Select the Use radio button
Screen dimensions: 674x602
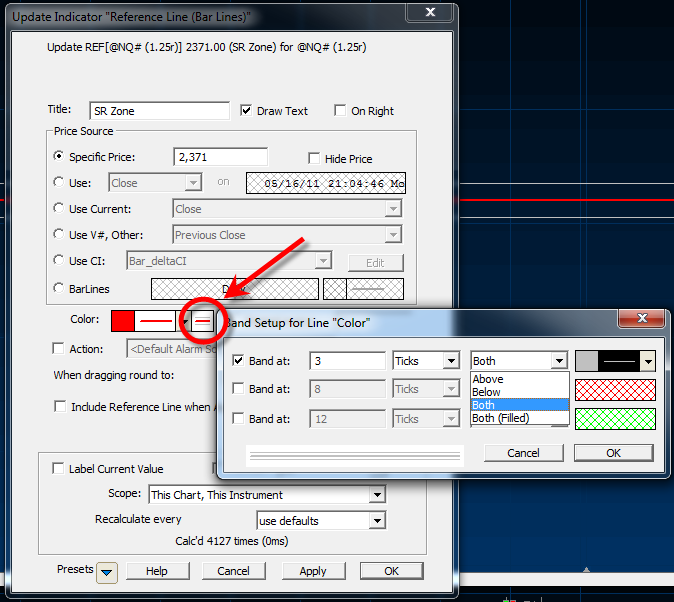[x=58, y=182]
